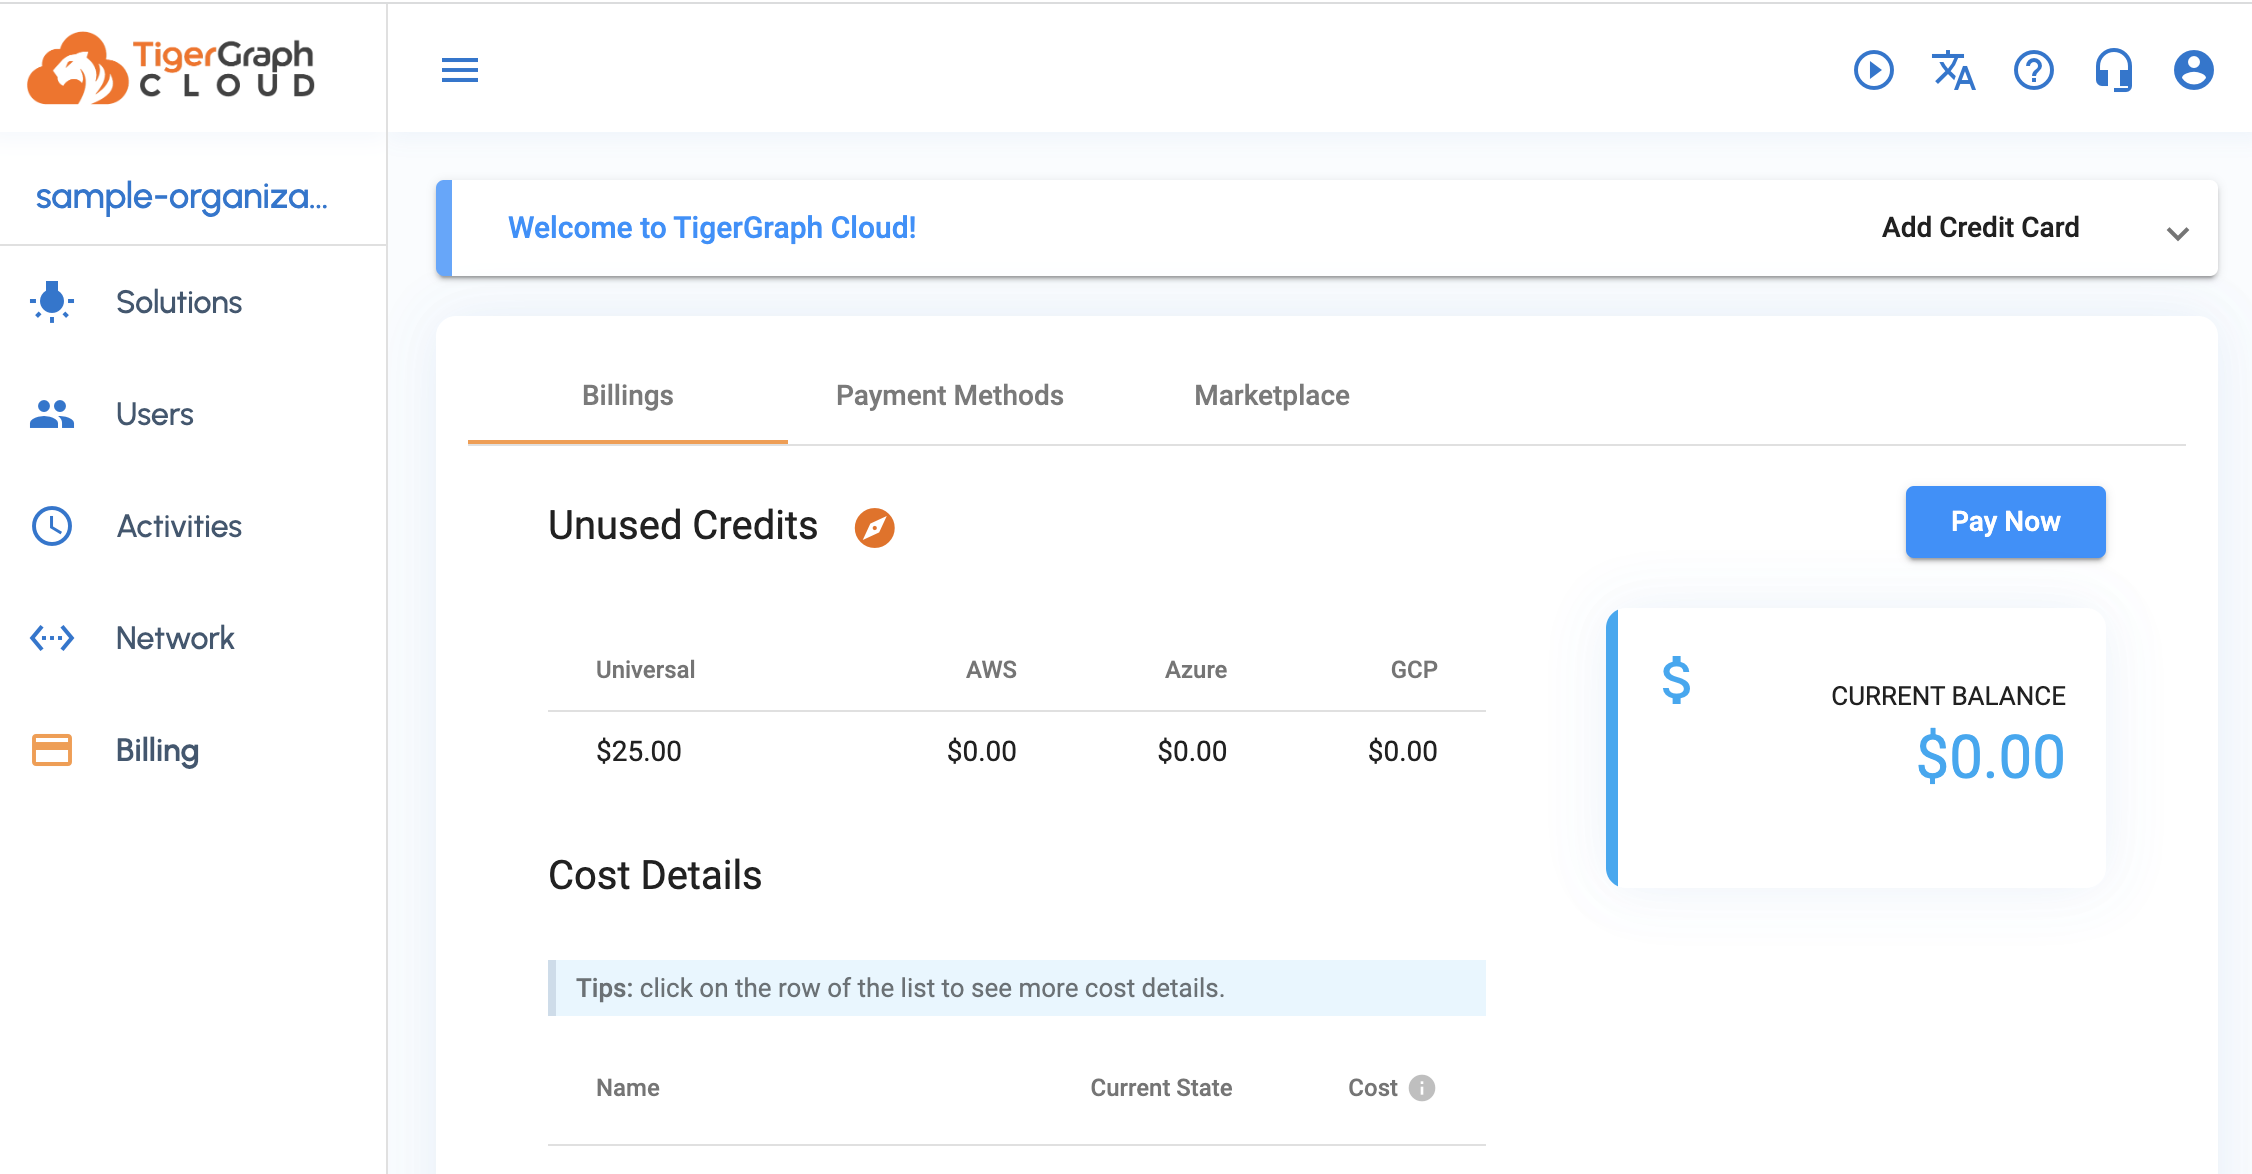This screenshot has width=2252, height=1174.
Task: Click the Users people icon
Action: pos(52,414)
